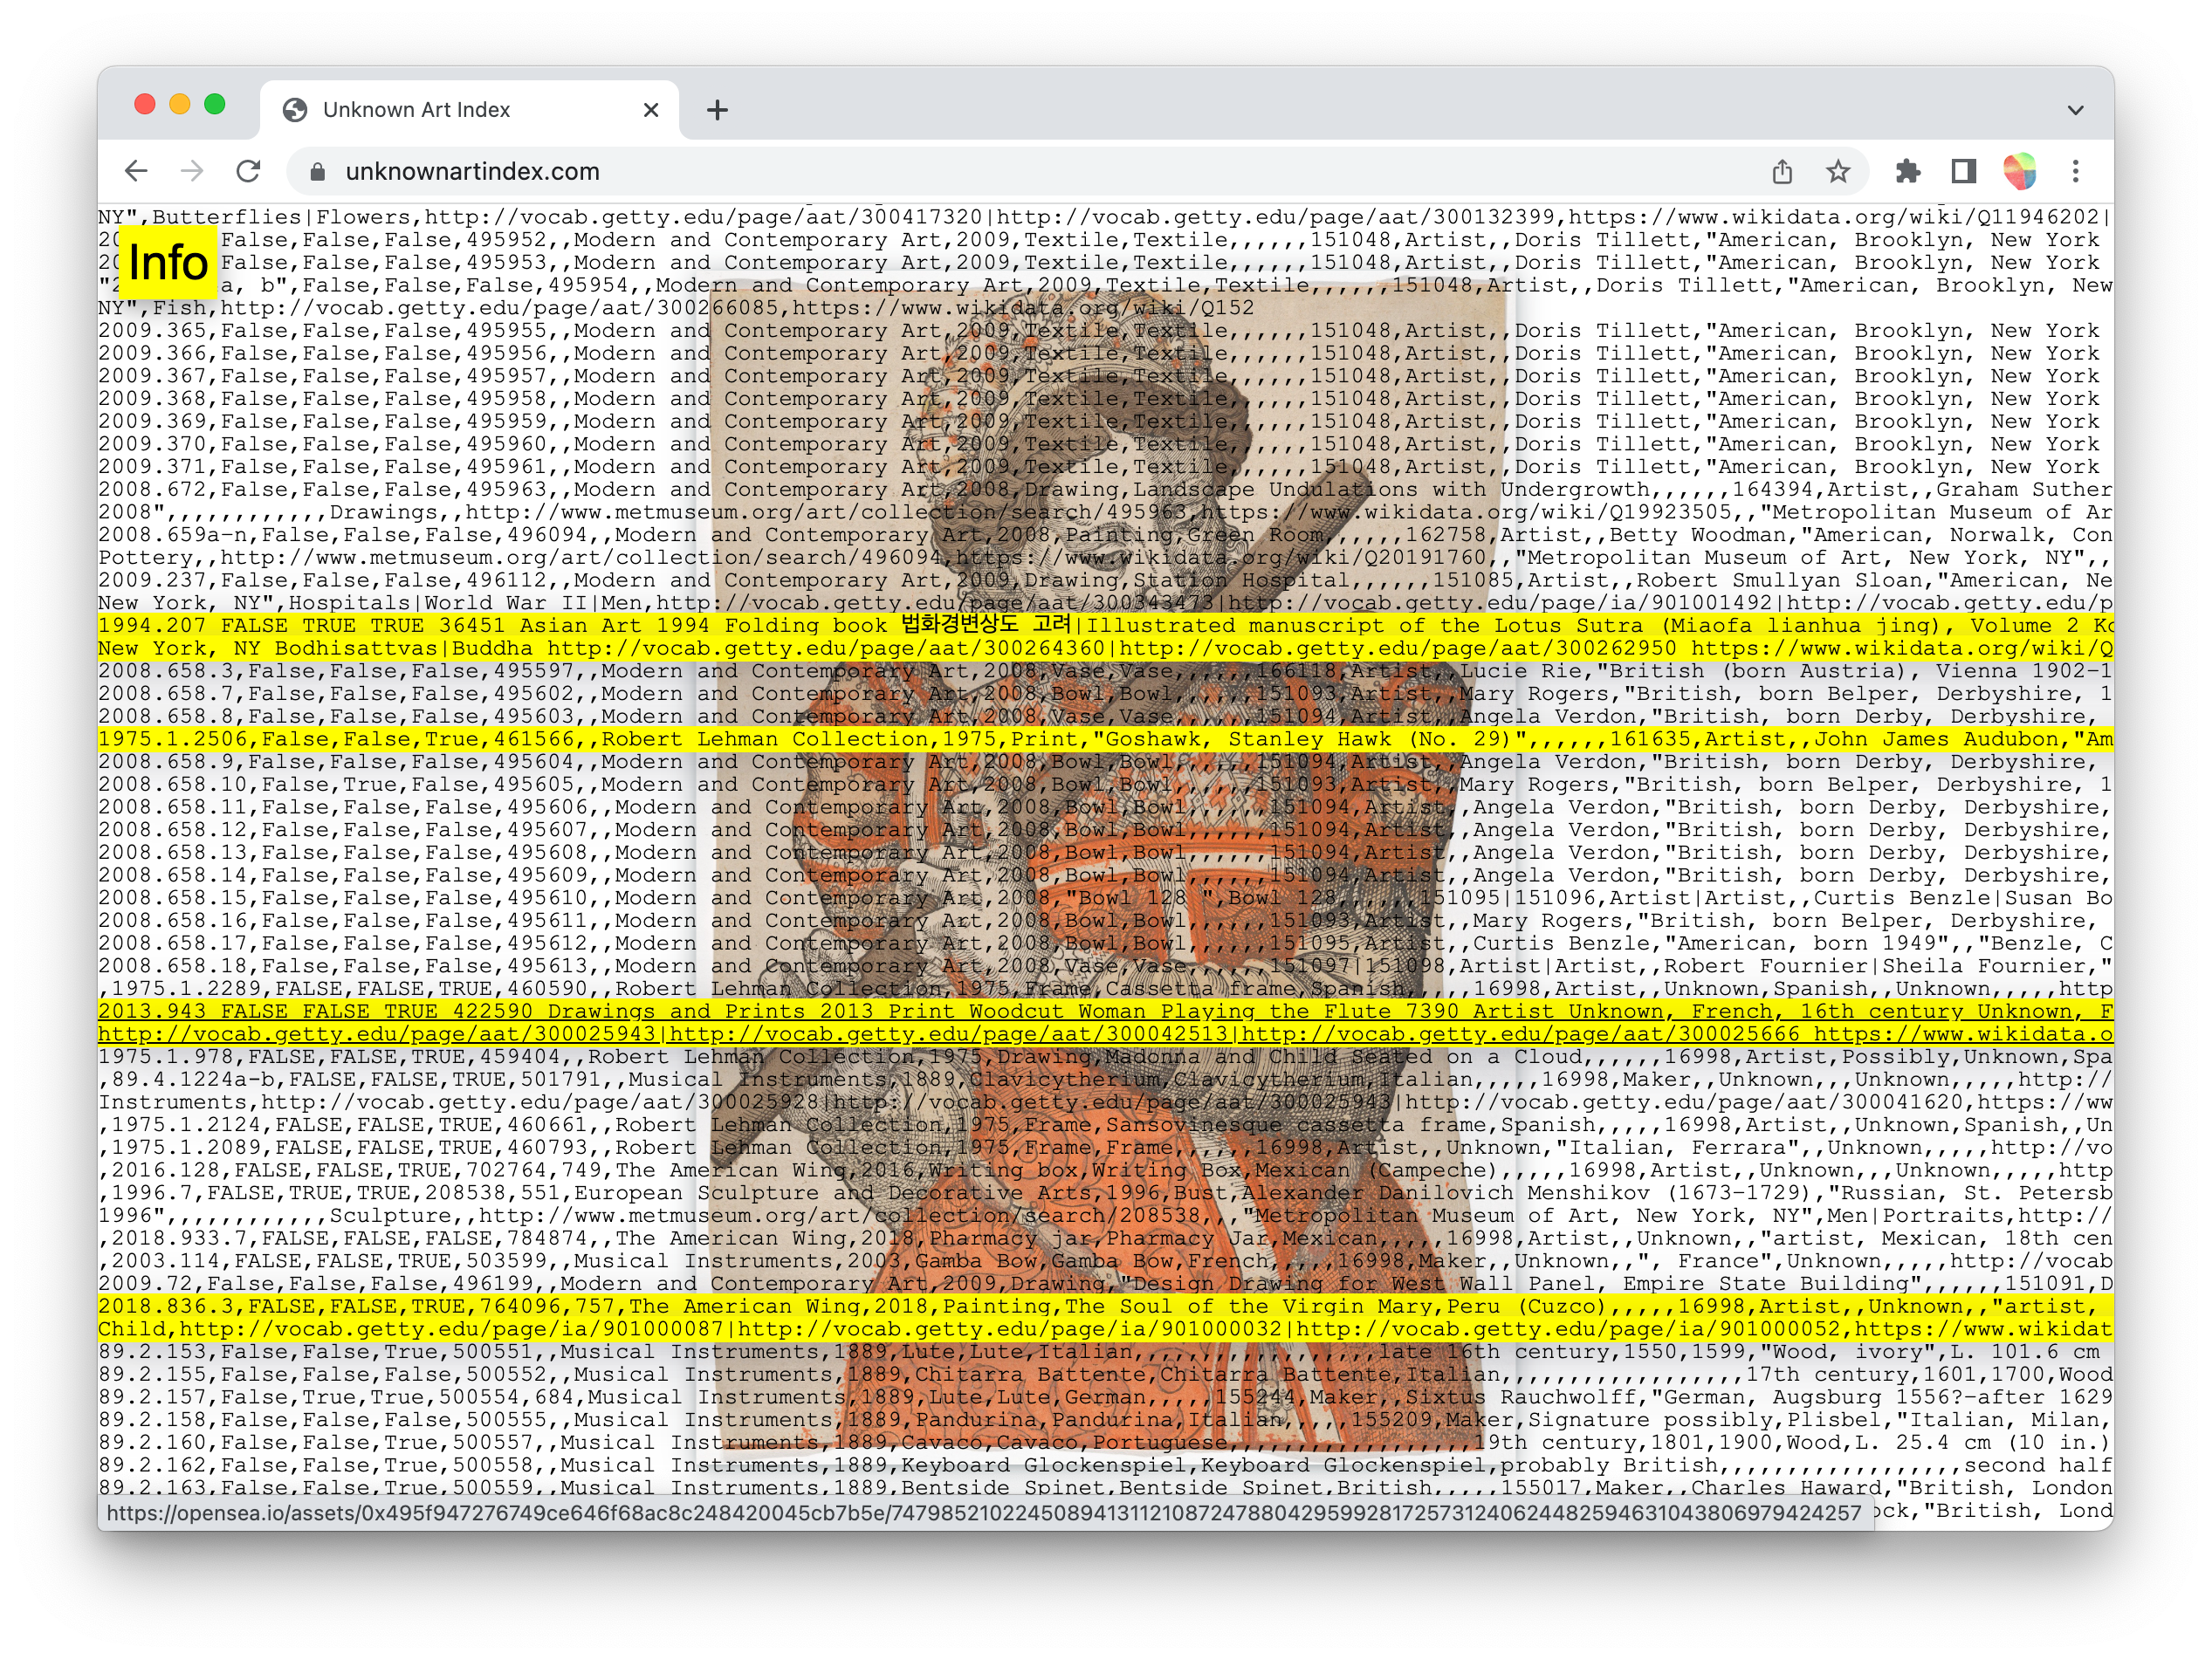This screenshot has height=1660, width=2212.
Task: Click row 89.2.160 Cavaco, Portuguese
Action: tap(1105, 1442)
